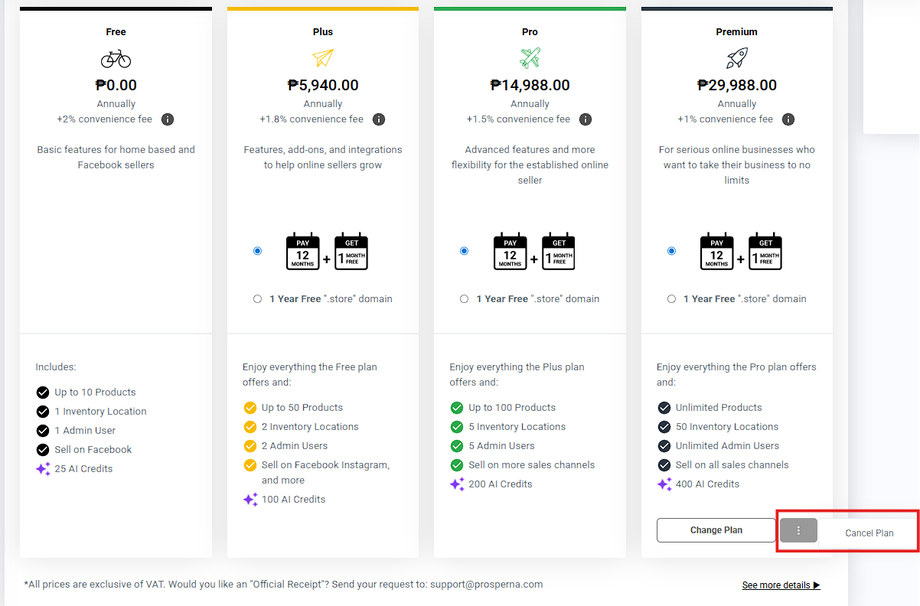Click the Free plan bicycle icon
The height and width of the screenshot is (606, 920).
(116, 58)
